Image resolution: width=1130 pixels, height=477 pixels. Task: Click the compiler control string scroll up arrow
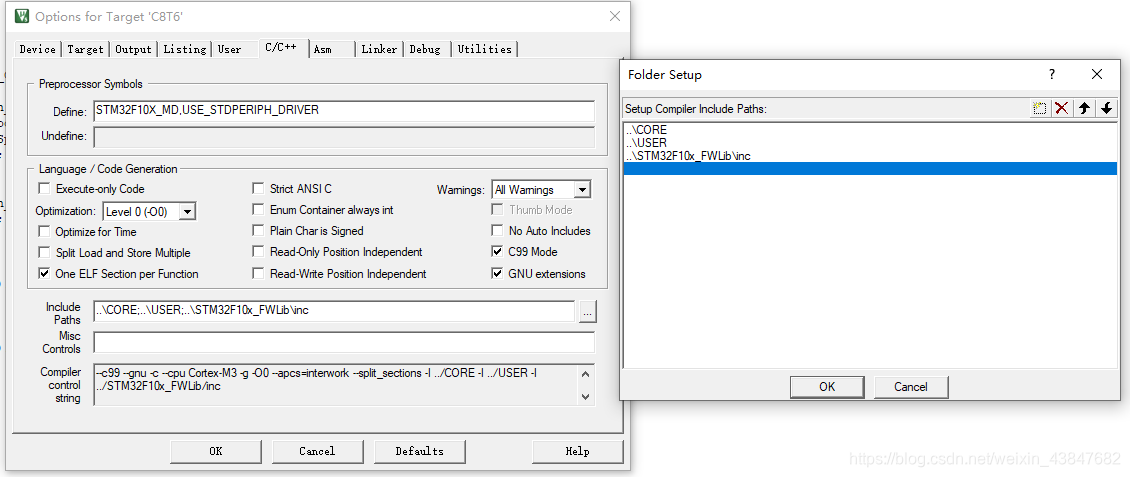[585, 374]
